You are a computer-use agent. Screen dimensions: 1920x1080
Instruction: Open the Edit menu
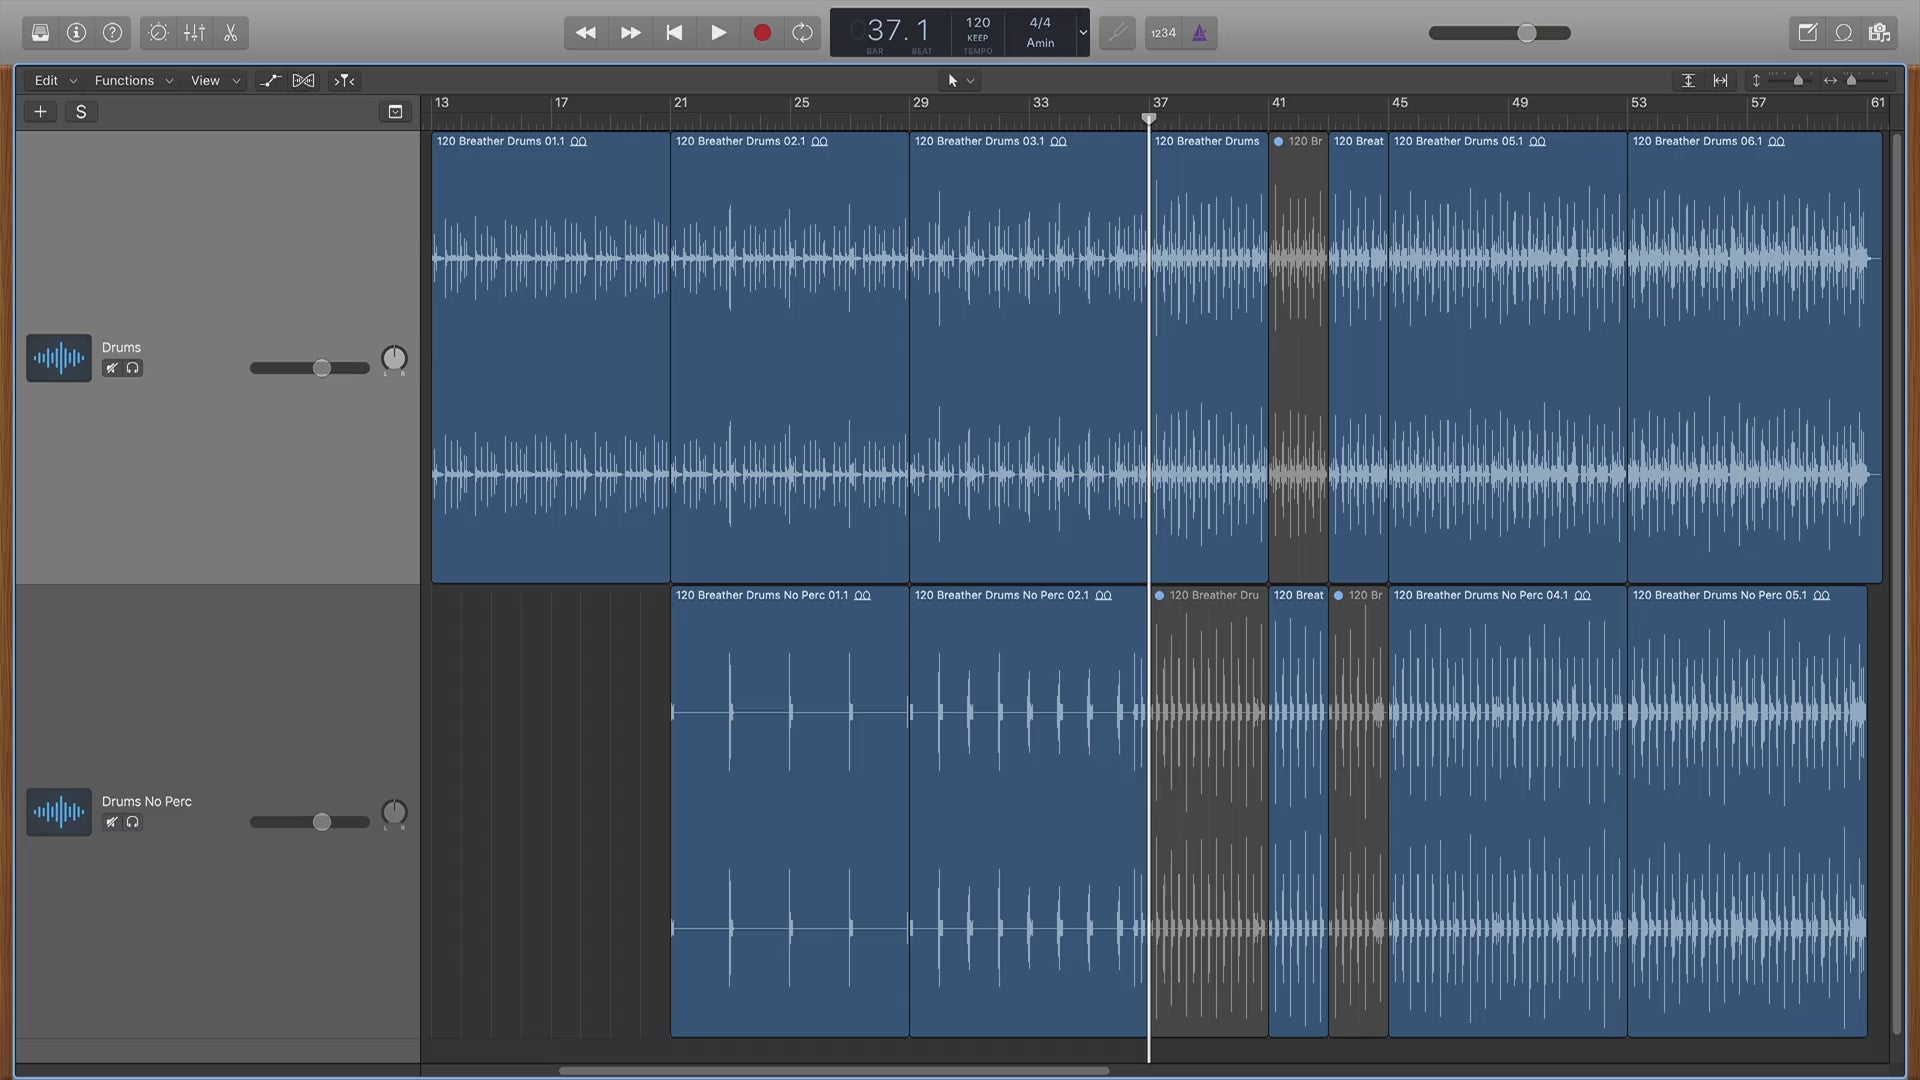55,80
